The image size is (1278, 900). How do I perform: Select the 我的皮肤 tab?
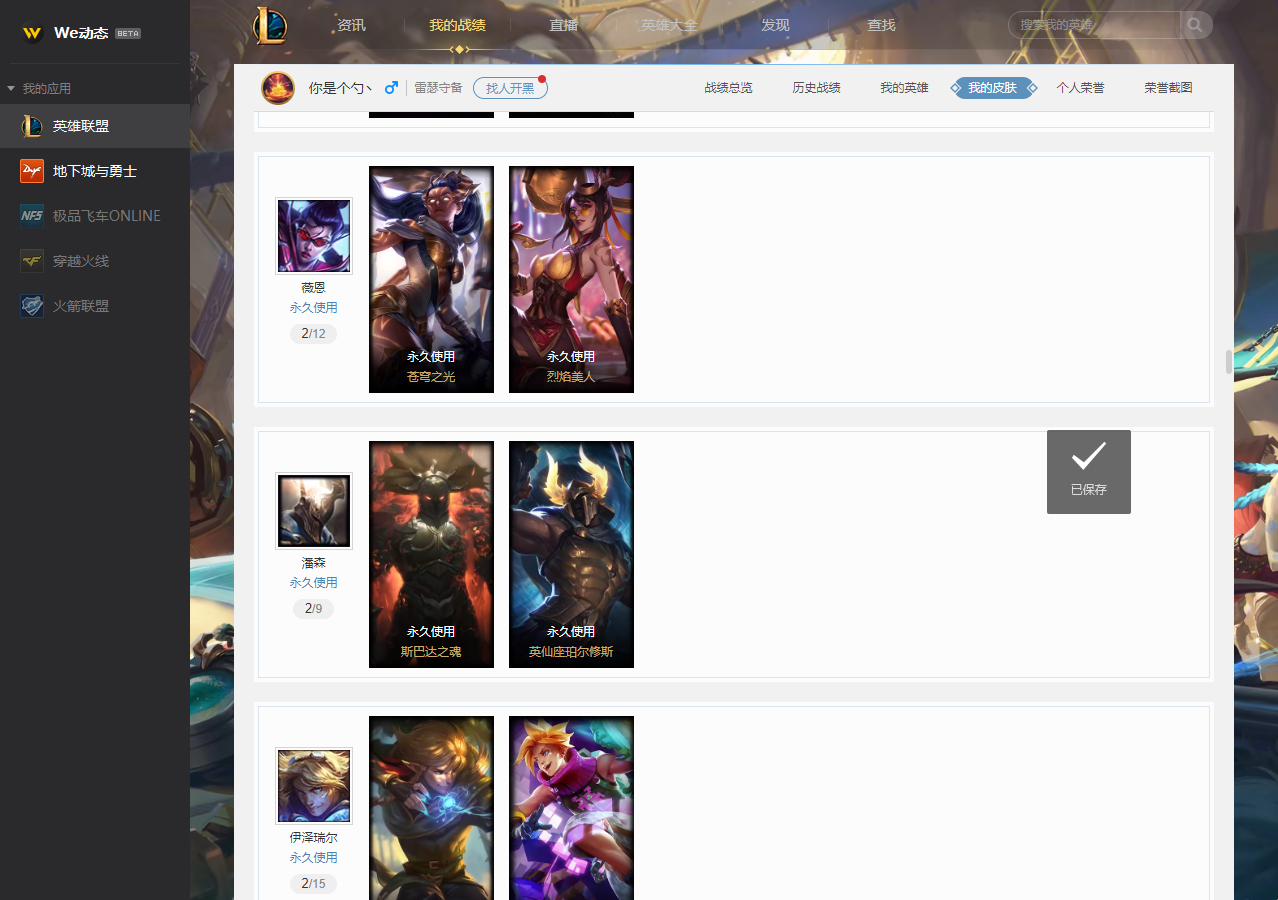click(993, 88)
